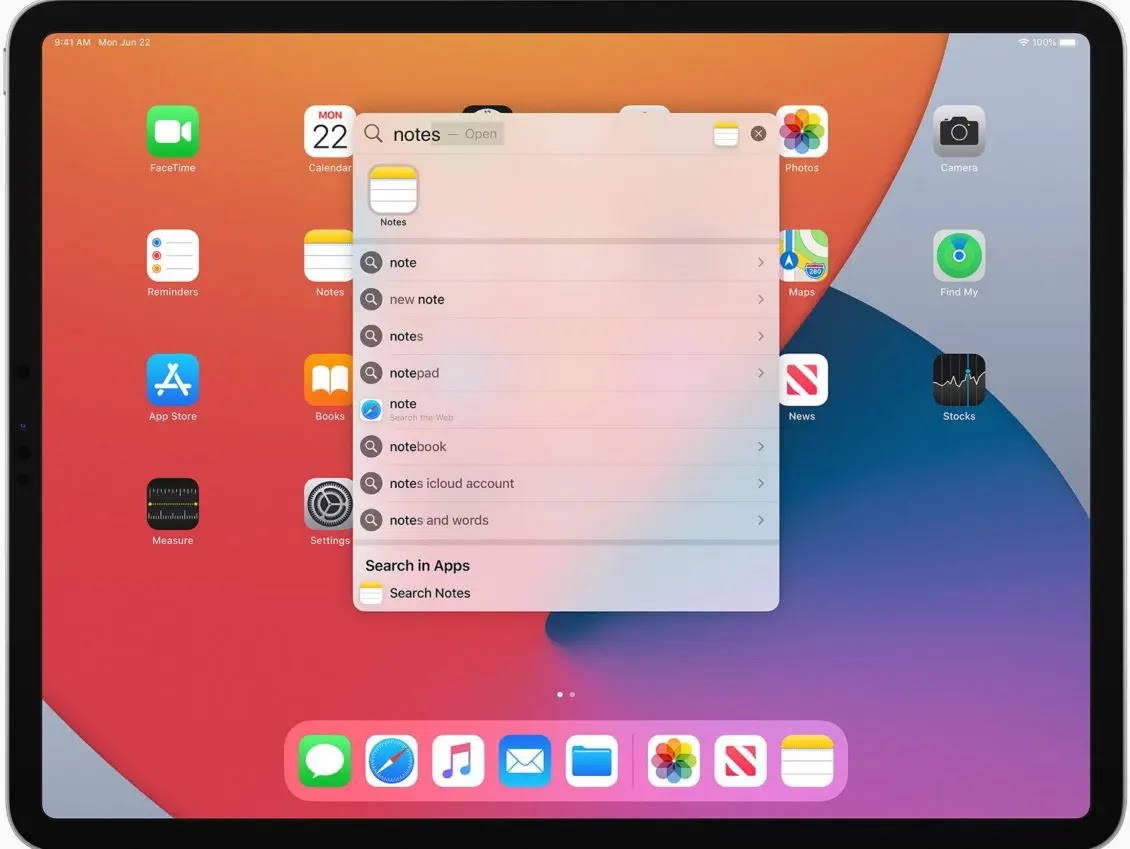This screenshot has height=849, width=1130.
Task: Open the FaceTime app
Action: pos(172,131)
